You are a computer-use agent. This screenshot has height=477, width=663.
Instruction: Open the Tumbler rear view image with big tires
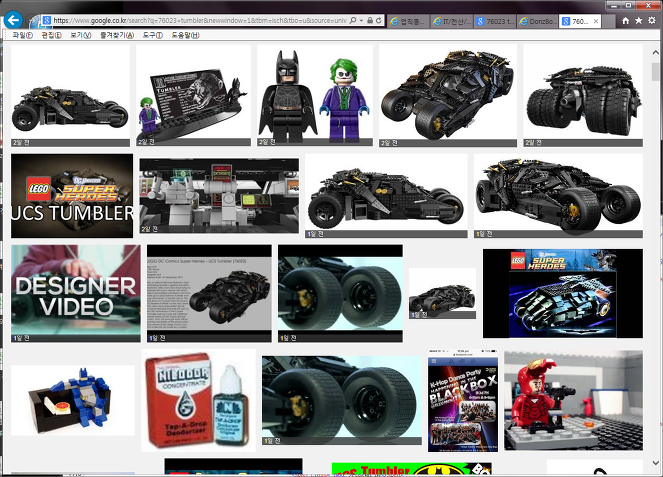[x=583, y=96]
